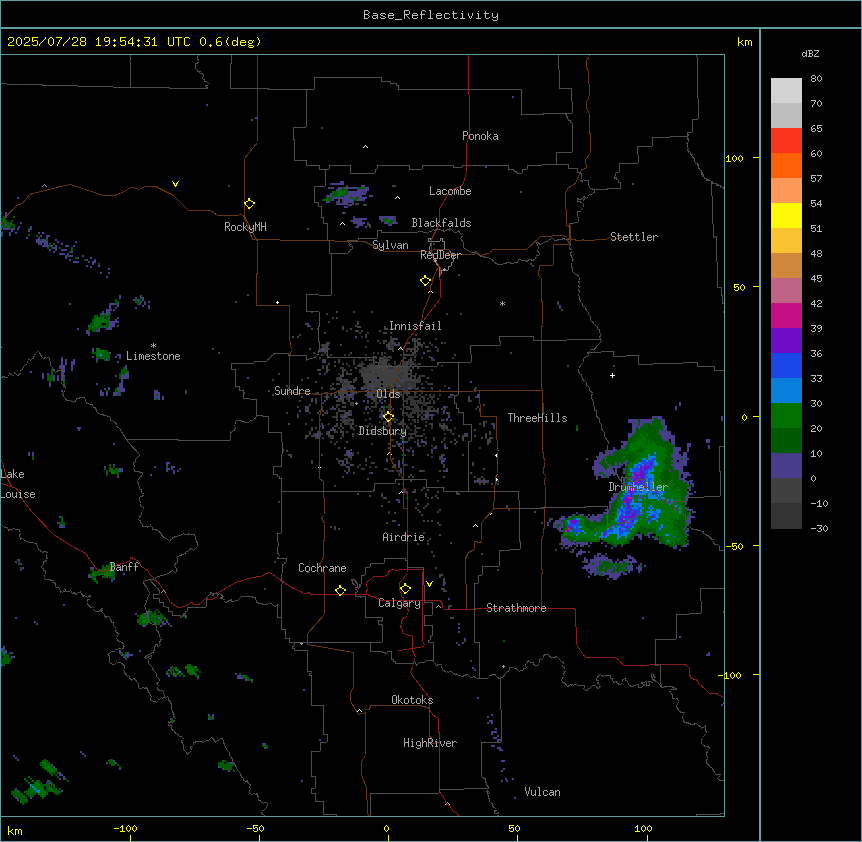The width and height of the screenshot is (862, 842).
Task: Select the Olds label
Action: coord(388,394)
